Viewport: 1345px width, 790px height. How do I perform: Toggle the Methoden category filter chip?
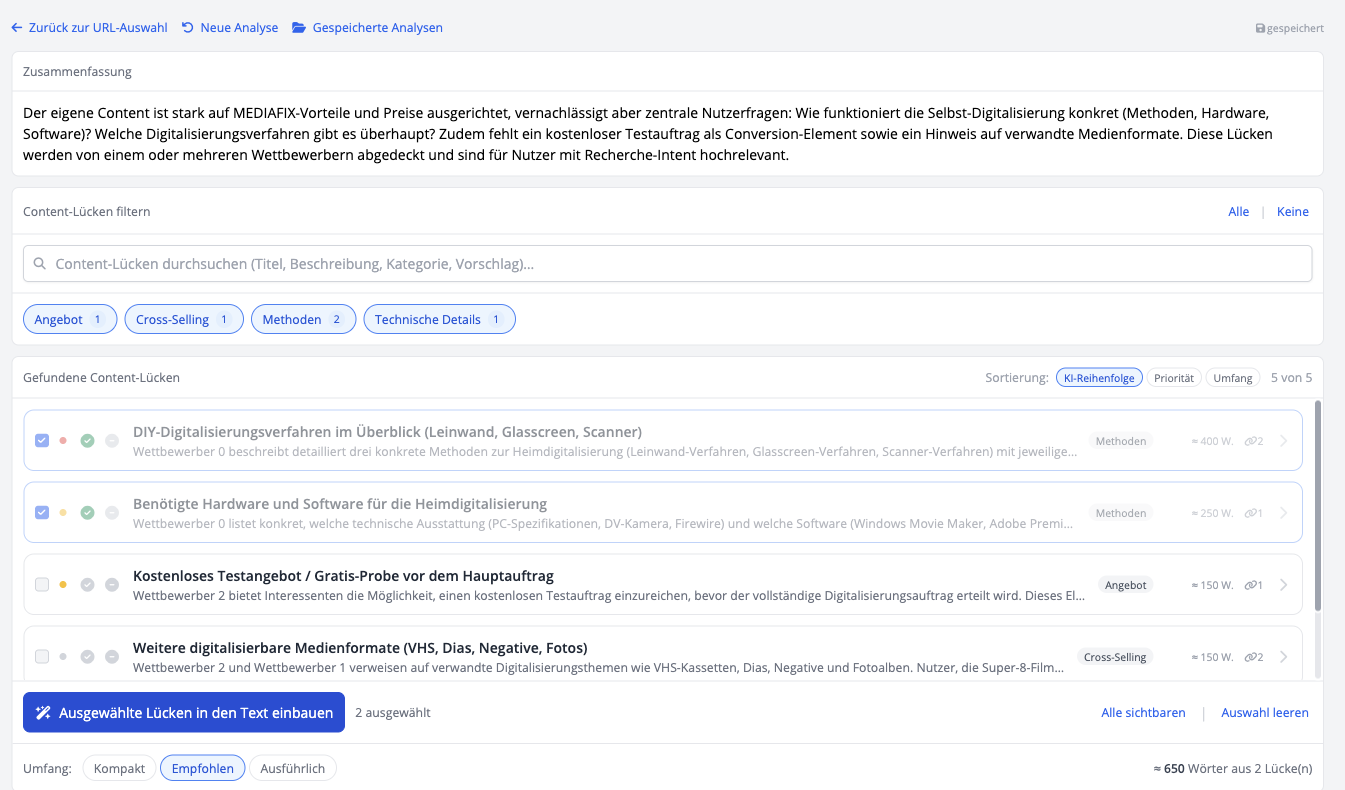point(302,319)
